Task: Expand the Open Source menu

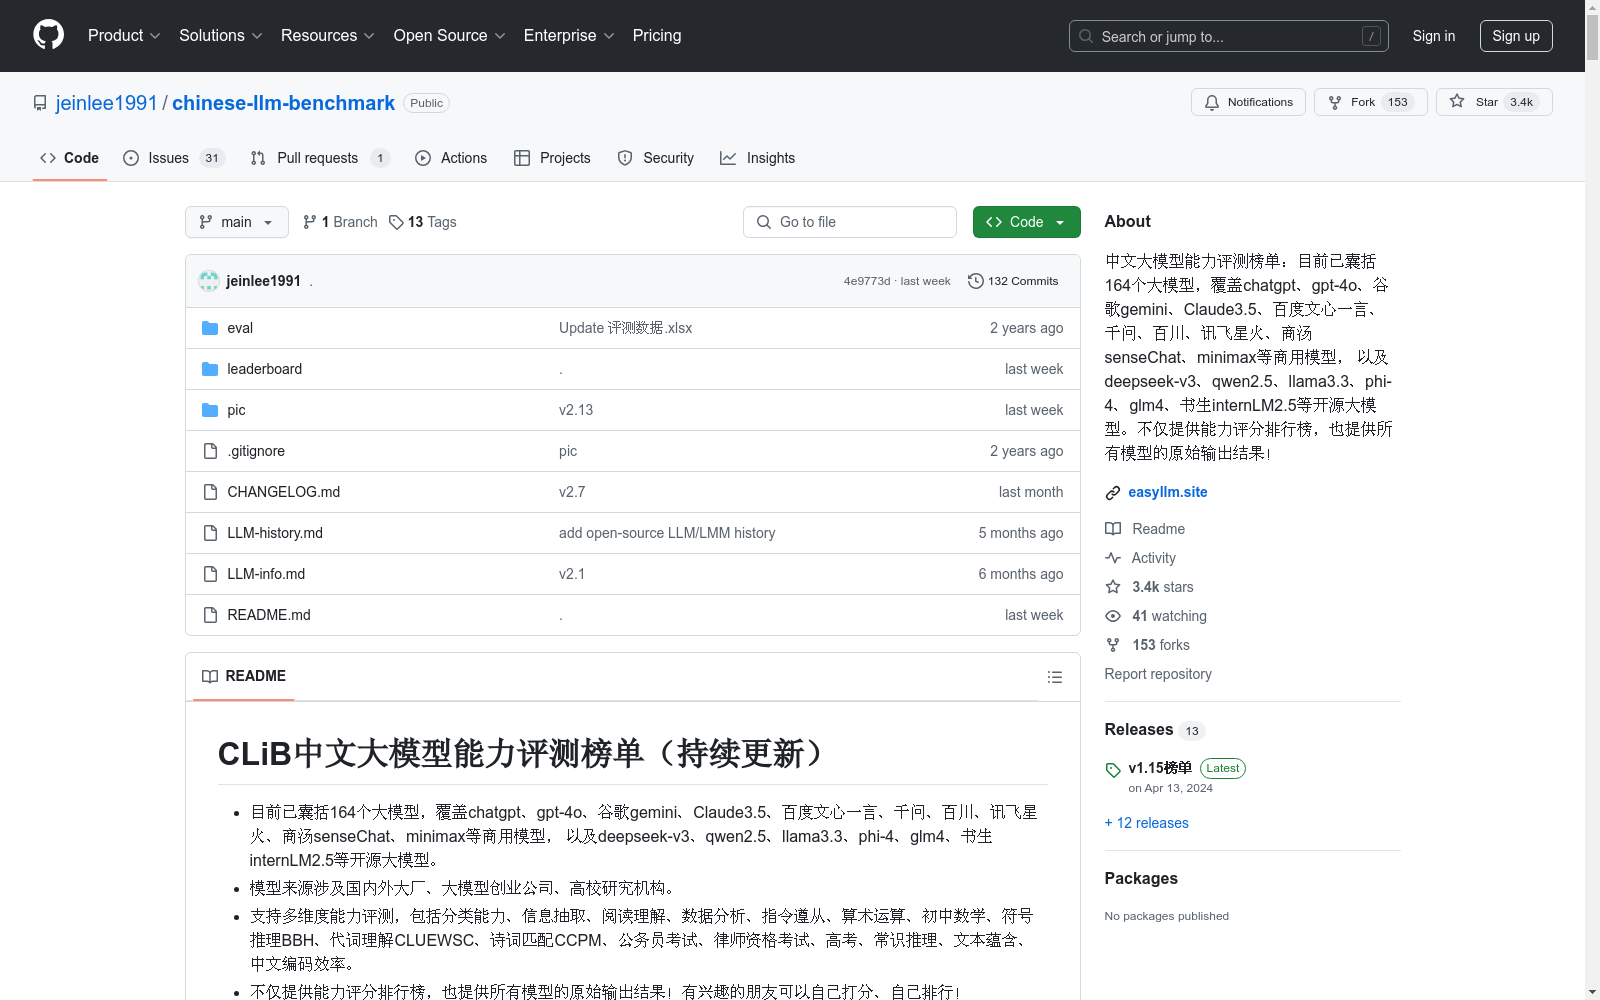Action: [450, 35]
